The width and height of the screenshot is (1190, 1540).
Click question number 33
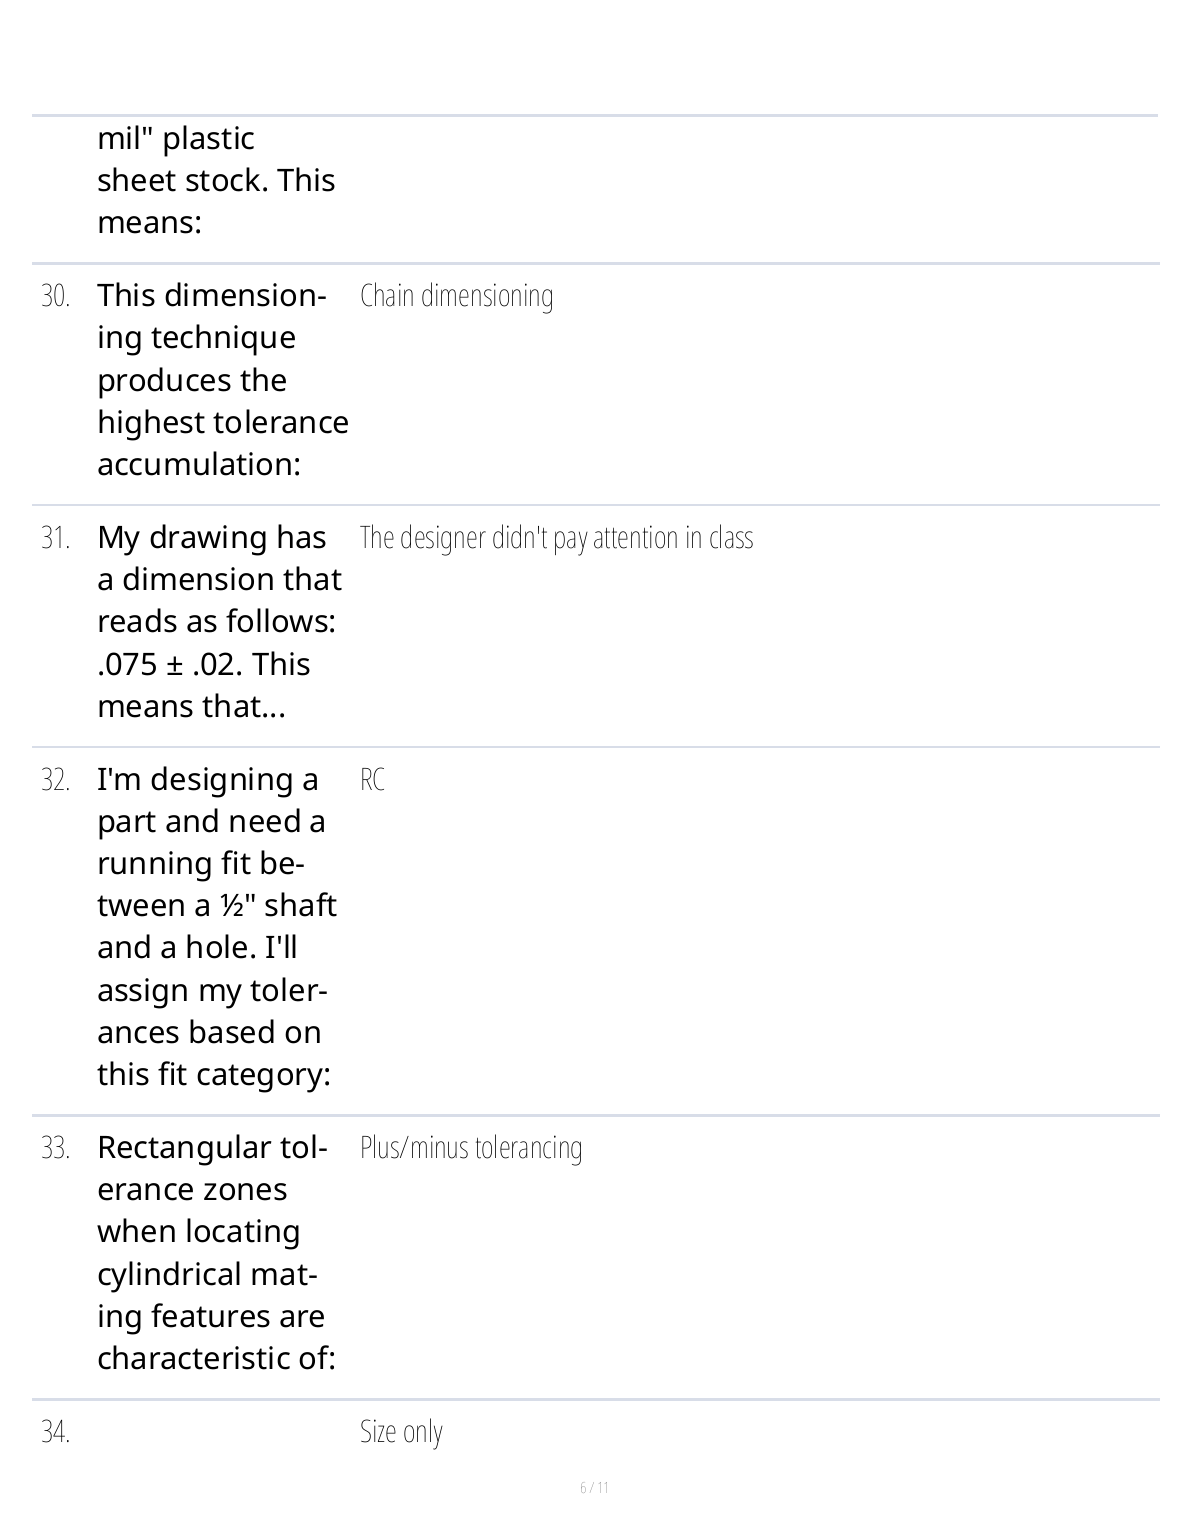pos(55,1148)
